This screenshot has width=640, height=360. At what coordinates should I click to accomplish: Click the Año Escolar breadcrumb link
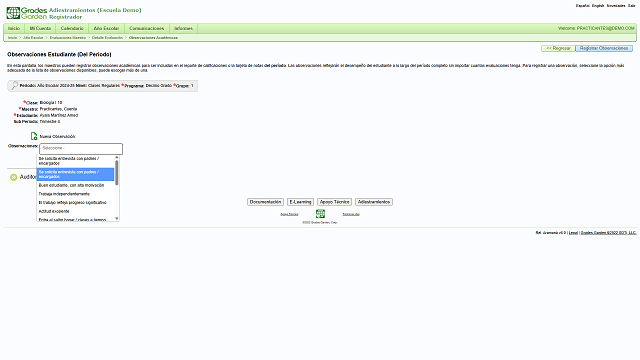click(x=33, y=38)
